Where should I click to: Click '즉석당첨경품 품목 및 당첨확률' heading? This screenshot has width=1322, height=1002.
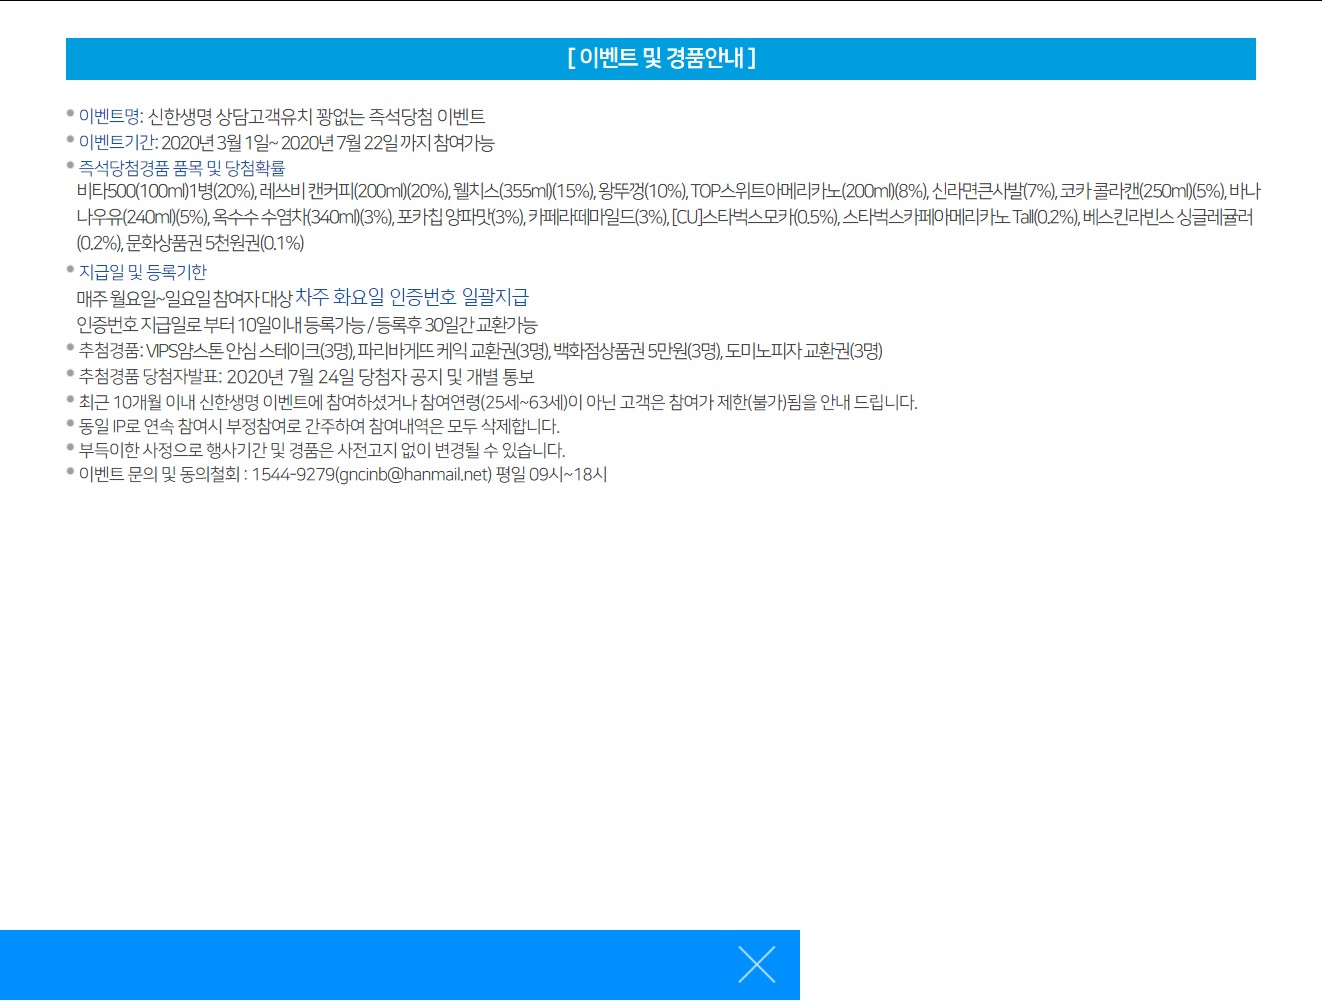click(182, 168)
